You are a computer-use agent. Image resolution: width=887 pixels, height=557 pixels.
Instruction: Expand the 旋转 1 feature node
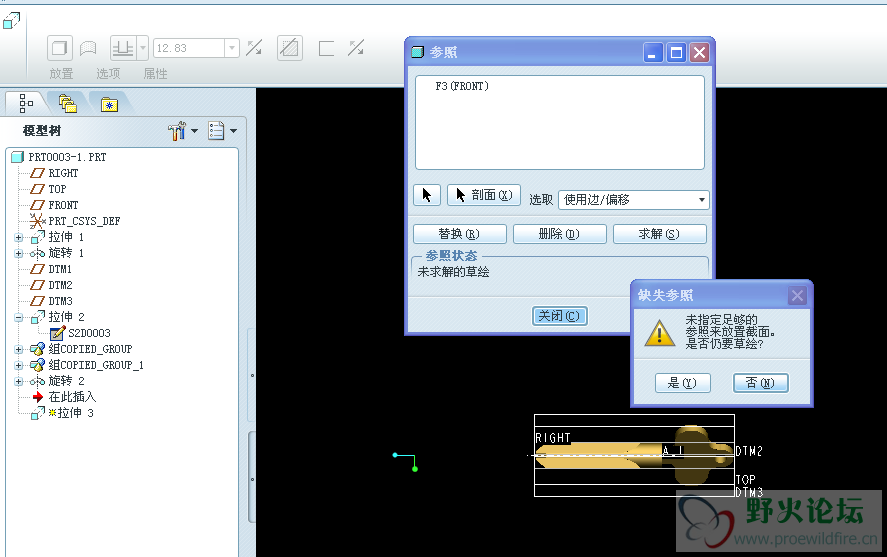(x=19, y=253)
